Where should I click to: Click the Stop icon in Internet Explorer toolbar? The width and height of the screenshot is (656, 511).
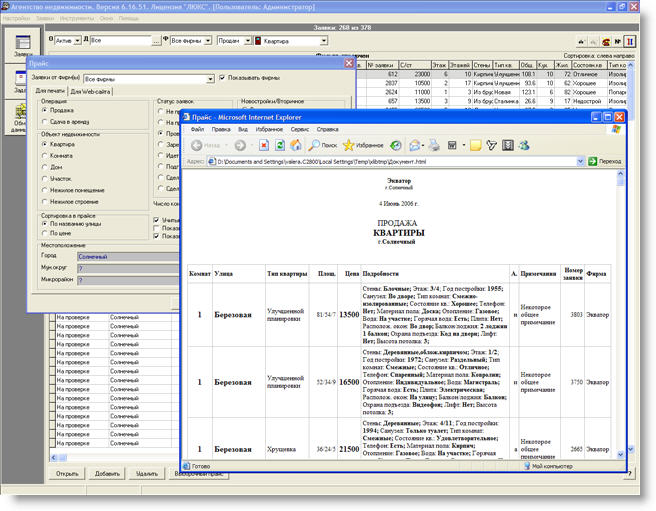(264, 145)
